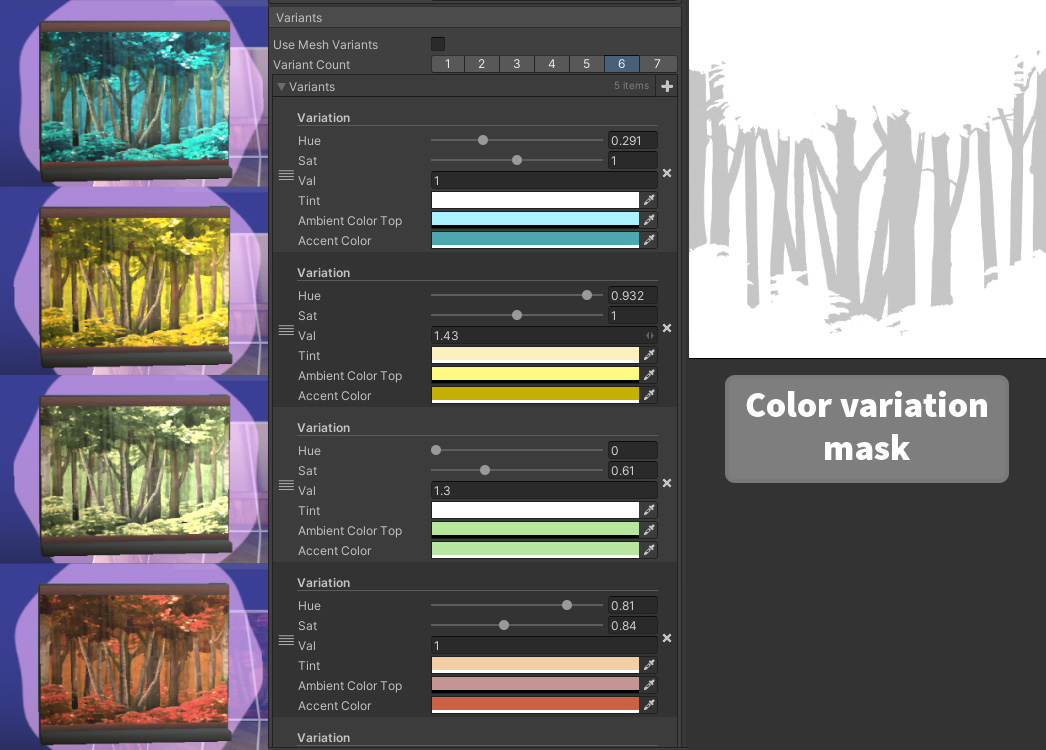Click the drag handle of the second variation
Image resolution: width=1046 pixels, height=750 pixels.
pos(286,330)
